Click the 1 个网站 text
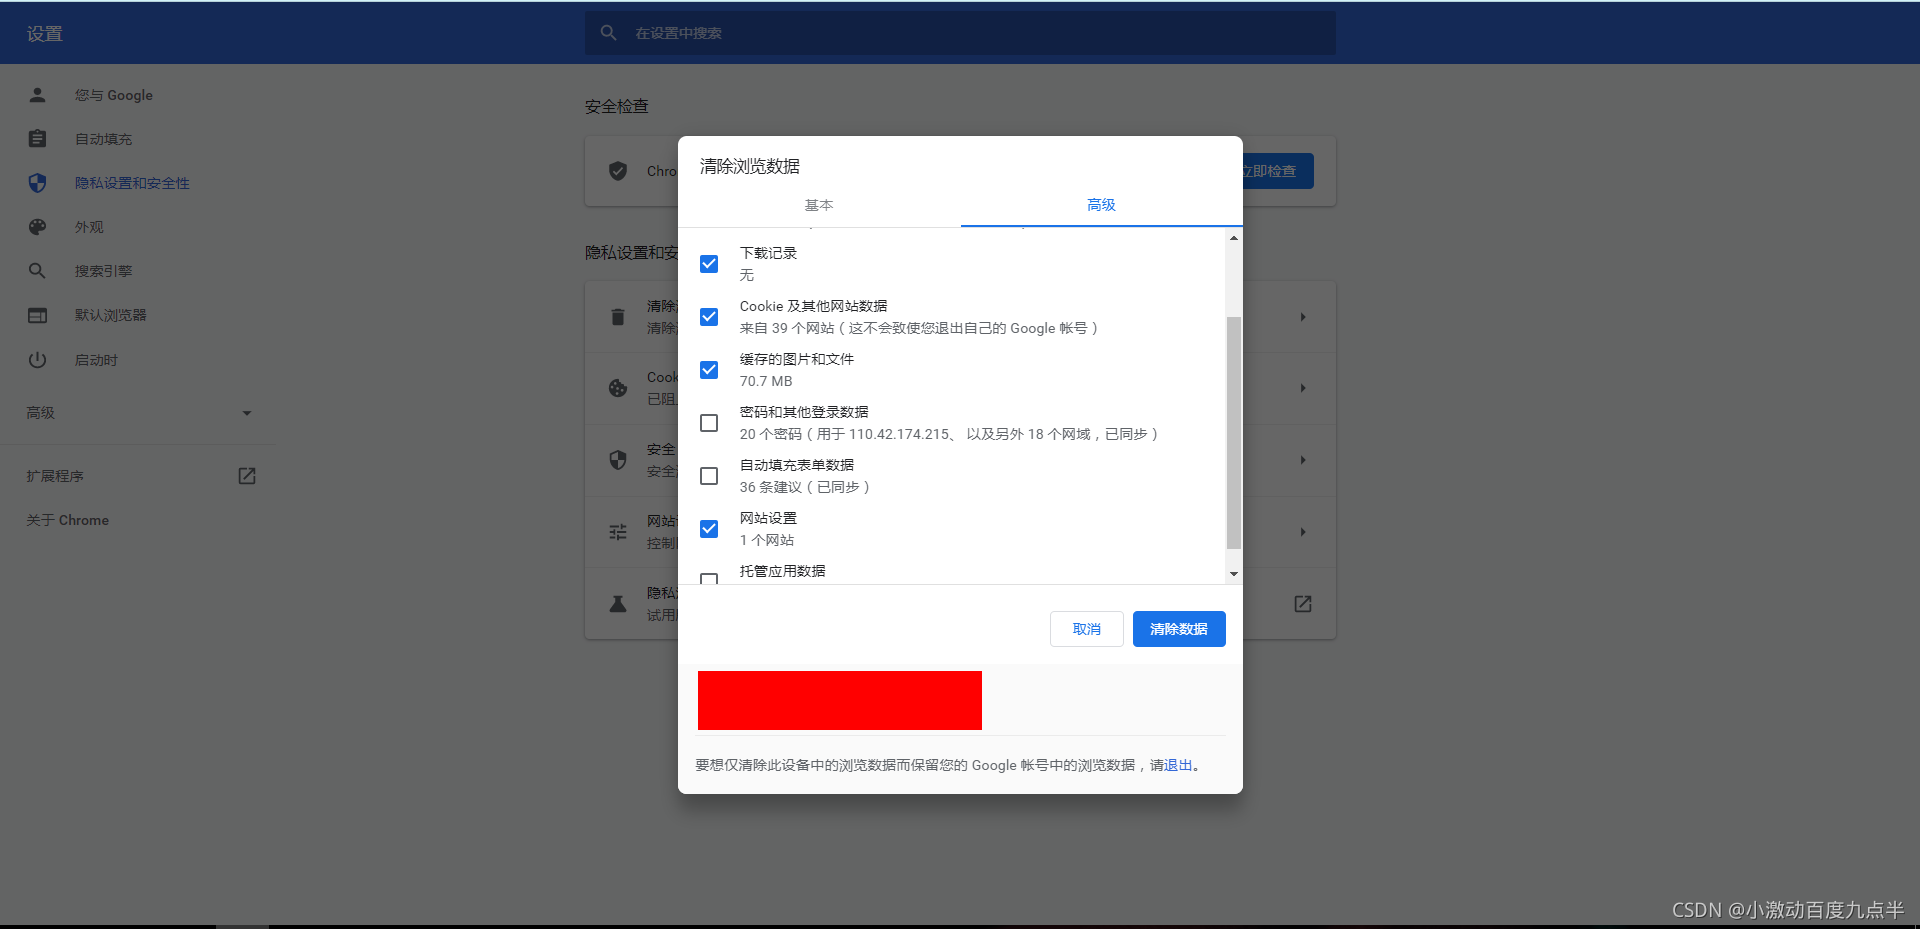Screen dimensions: 1920x929 [x=767, y=540]
